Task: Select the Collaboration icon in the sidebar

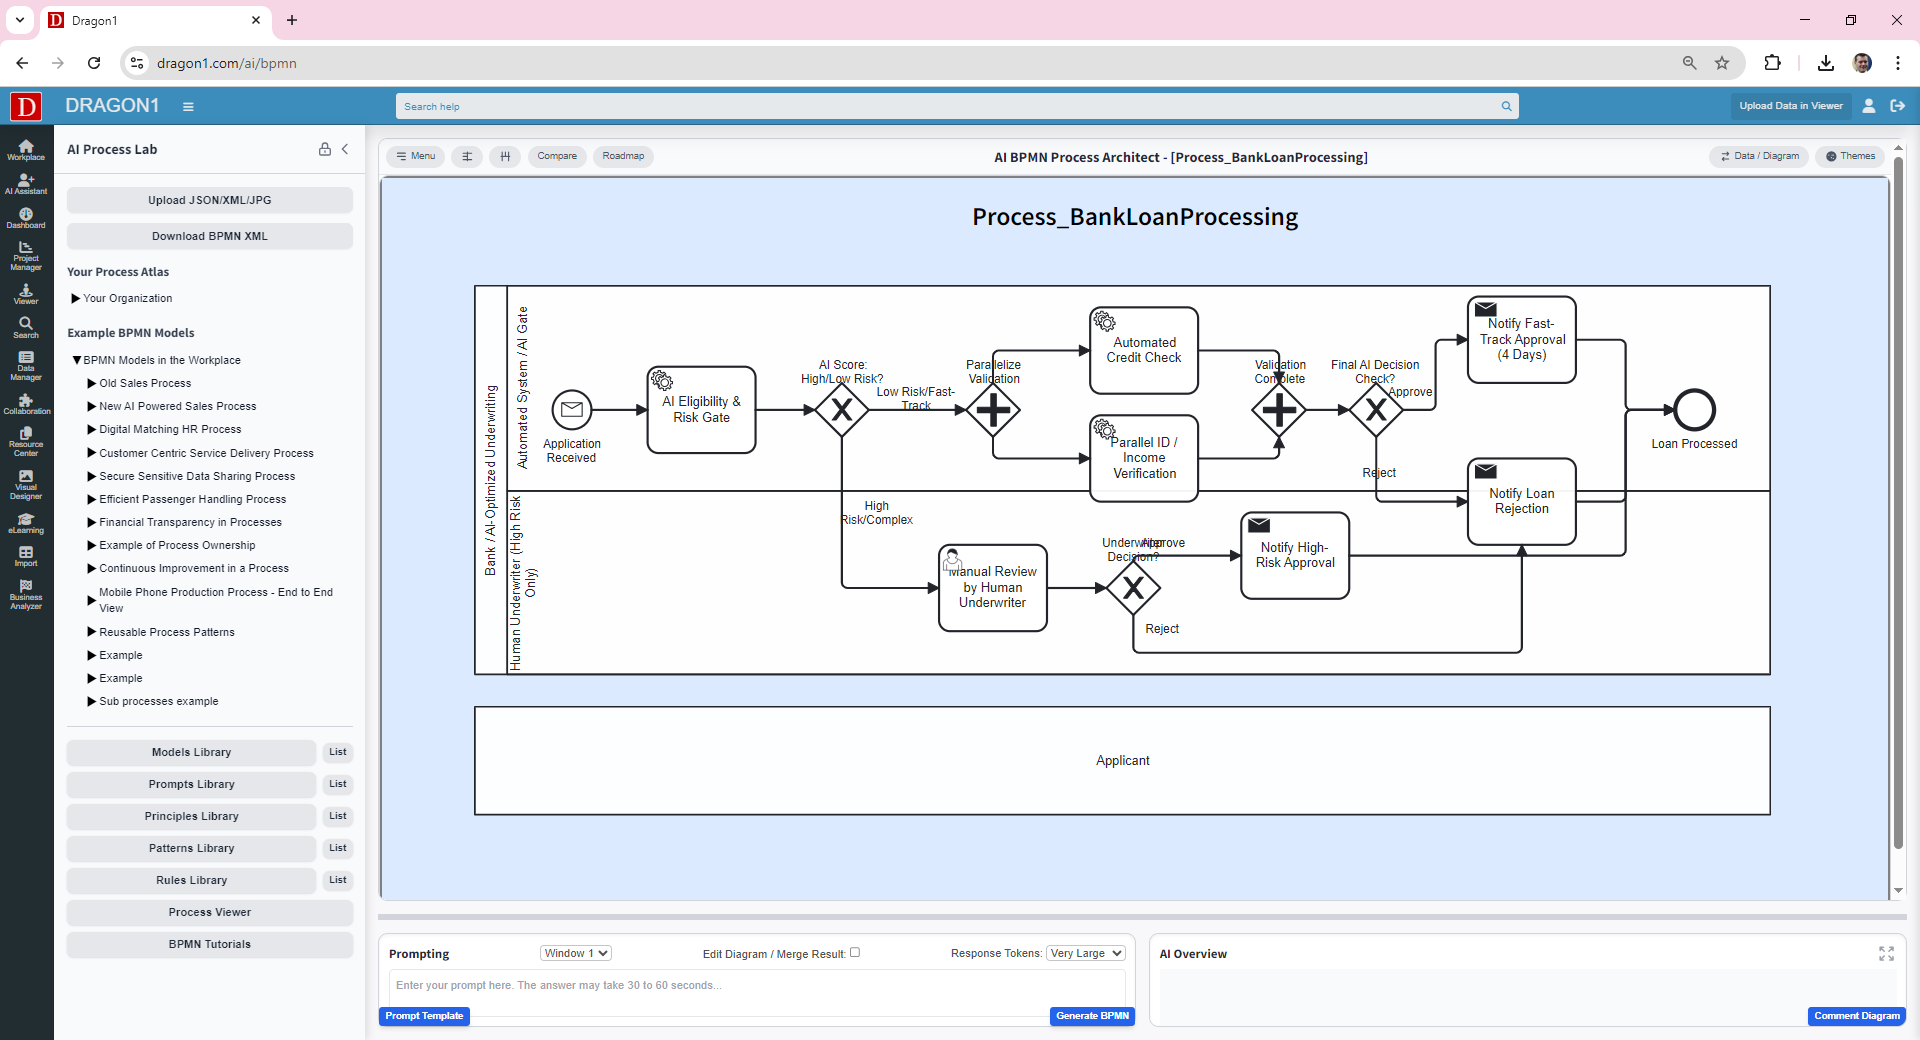Action: (x=25, y=404)
